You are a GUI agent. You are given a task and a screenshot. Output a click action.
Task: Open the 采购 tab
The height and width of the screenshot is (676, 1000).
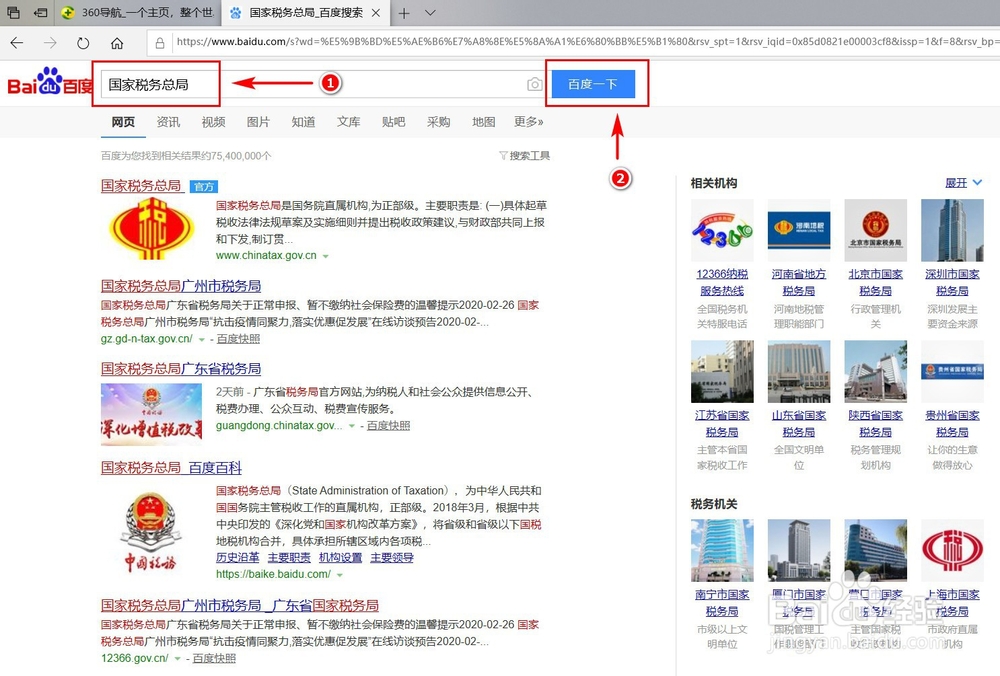(x=439, y=122)
